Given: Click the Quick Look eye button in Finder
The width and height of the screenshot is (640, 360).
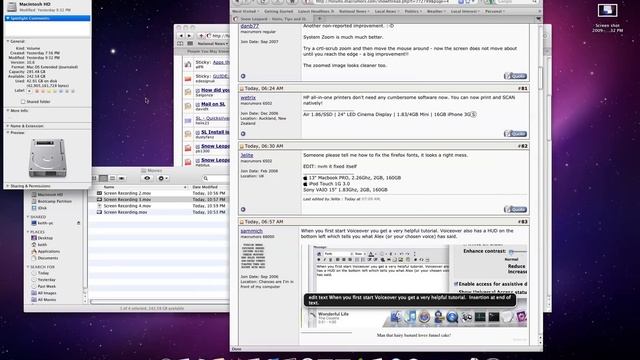Looking at the screenshot, I should (147, 178).
